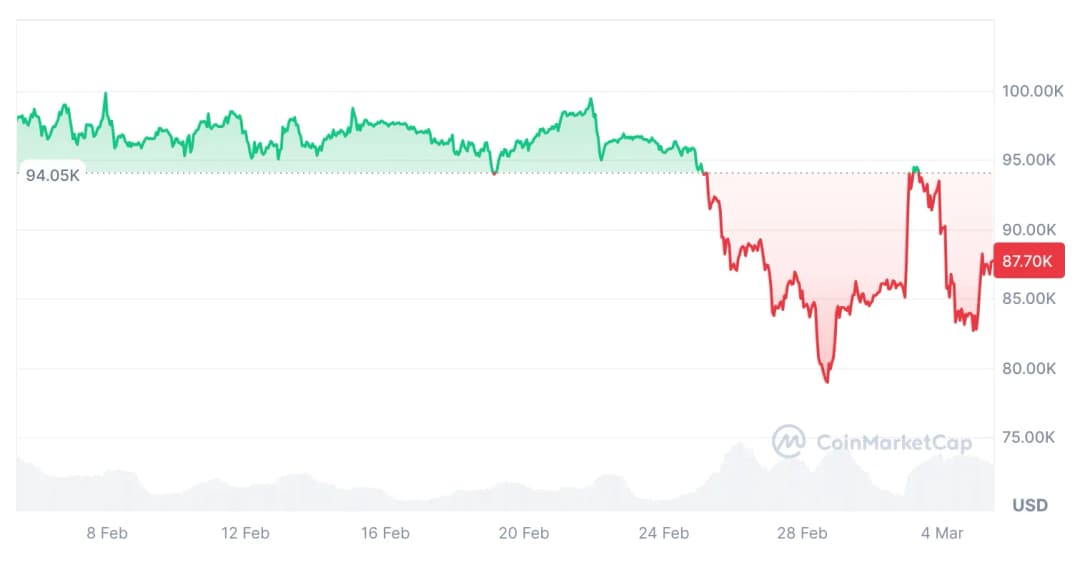Click the CoinMarketCap logo icon
This screenshot has height=565, width=1080.
point(788,441)
